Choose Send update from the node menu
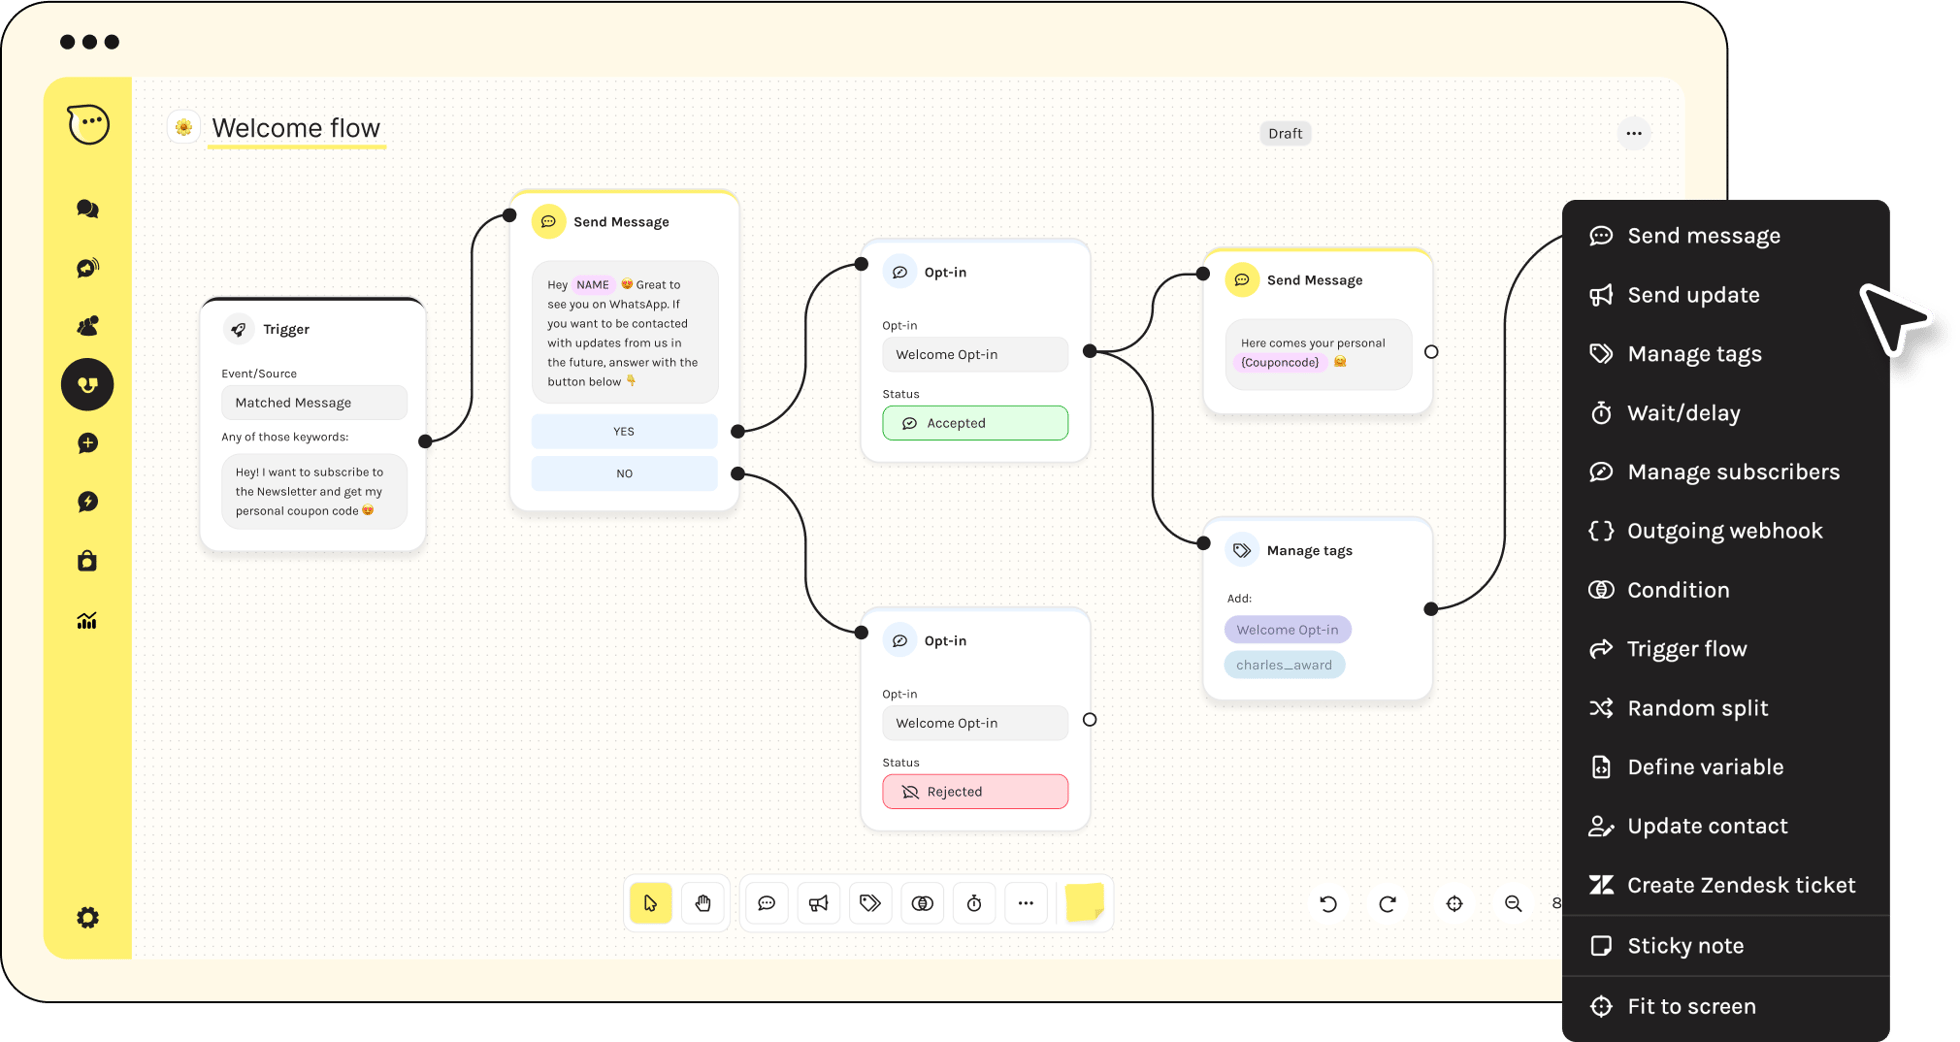The height and width of the screenshot is (1042, 1960). pyautogui.click(x=1725, y=295)
